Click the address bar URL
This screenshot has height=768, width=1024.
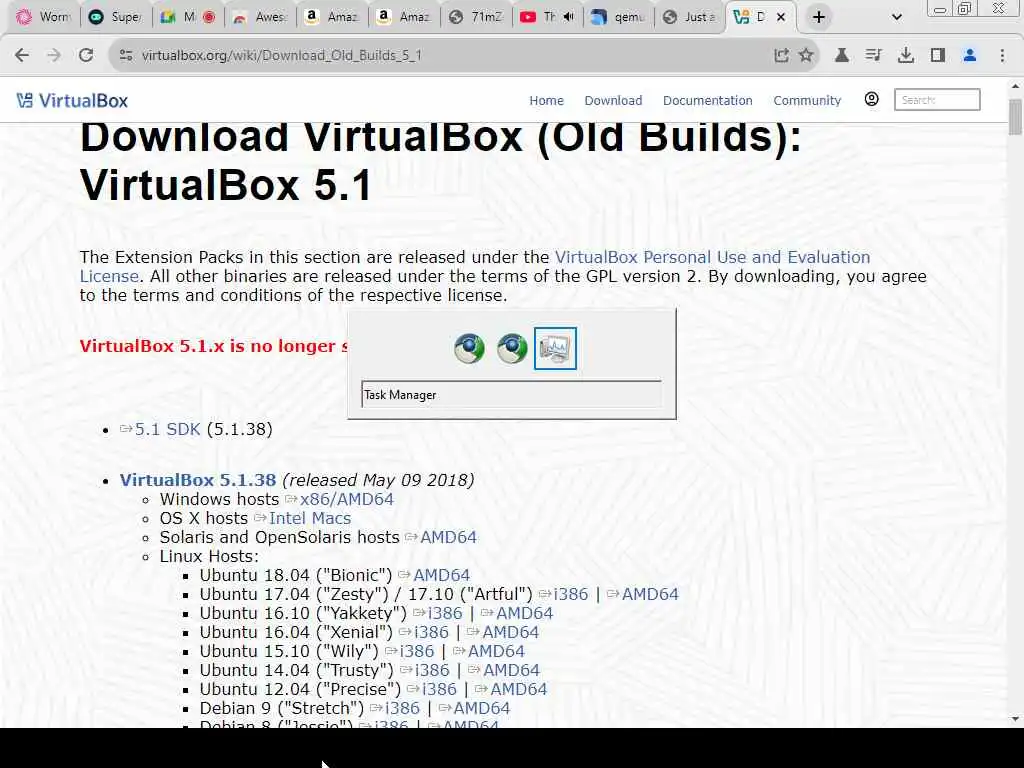pos(281,56)
